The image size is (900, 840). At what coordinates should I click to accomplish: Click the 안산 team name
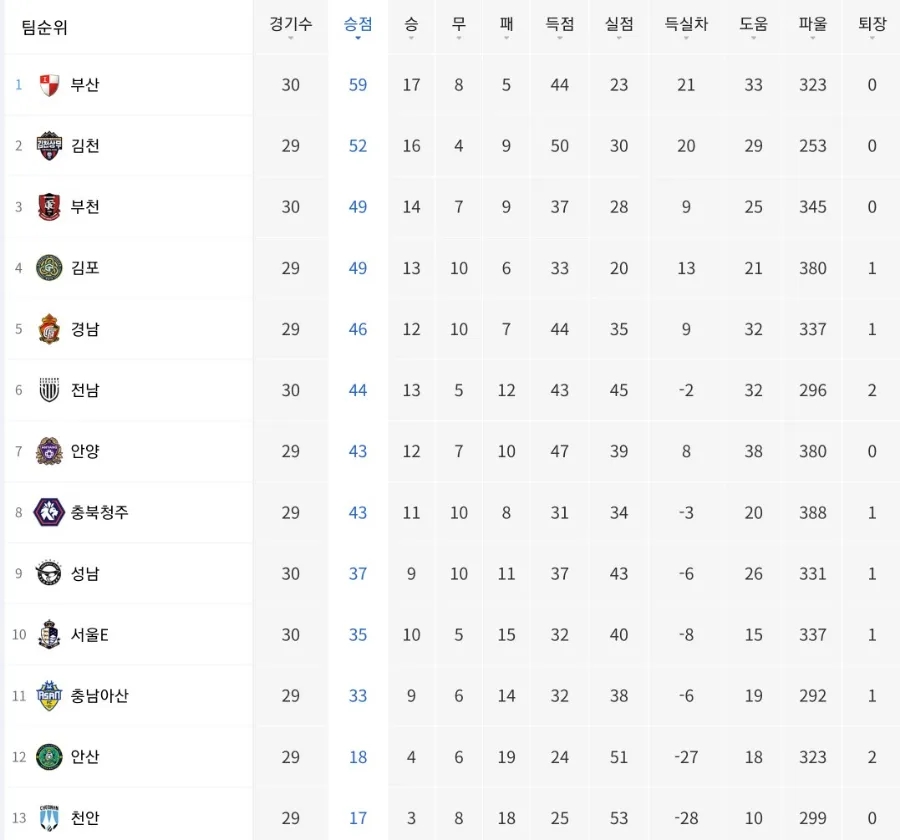click(85, 757)
